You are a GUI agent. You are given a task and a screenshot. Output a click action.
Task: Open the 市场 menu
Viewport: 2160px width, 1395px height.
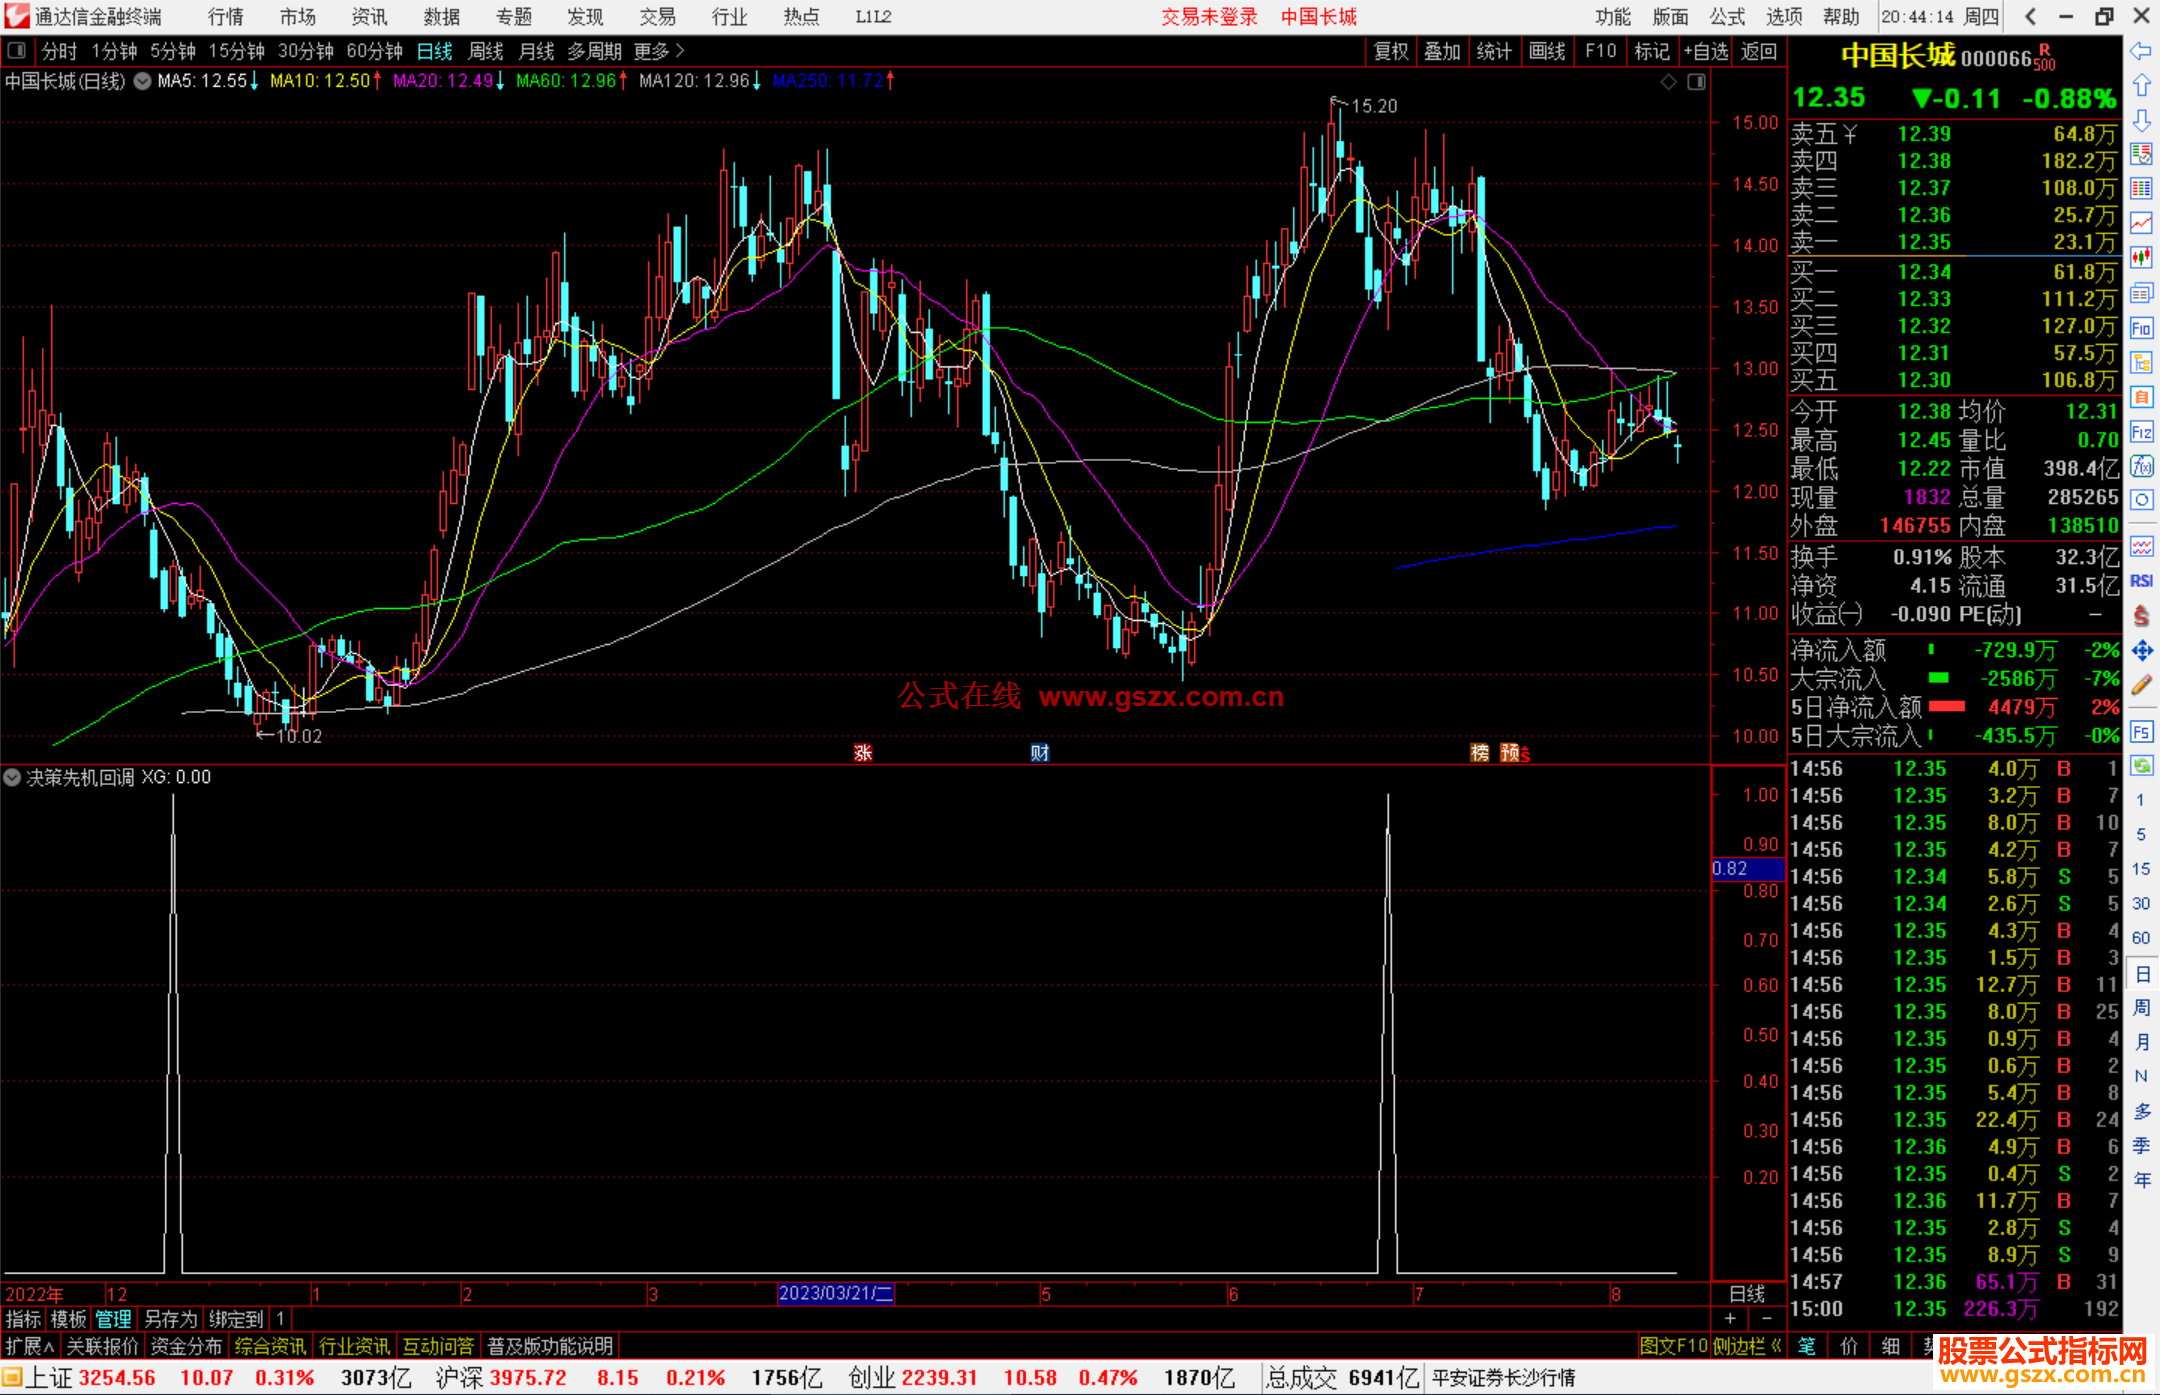[x=298, y=16]
